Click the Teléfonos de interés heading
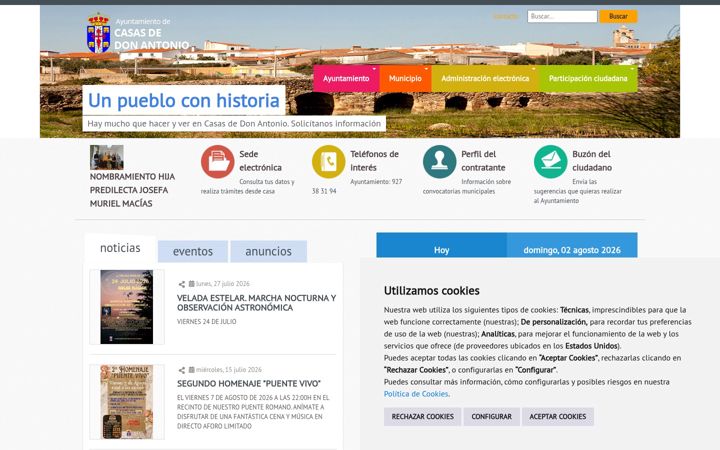 374,161
